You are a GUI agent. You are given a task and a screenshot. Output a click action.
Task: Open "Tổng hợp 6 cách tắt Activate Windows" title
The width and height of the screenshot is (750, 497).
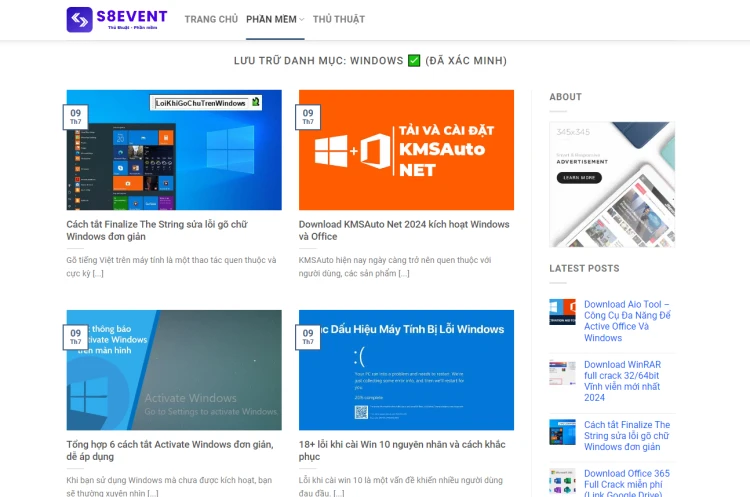tap(167, 450)
